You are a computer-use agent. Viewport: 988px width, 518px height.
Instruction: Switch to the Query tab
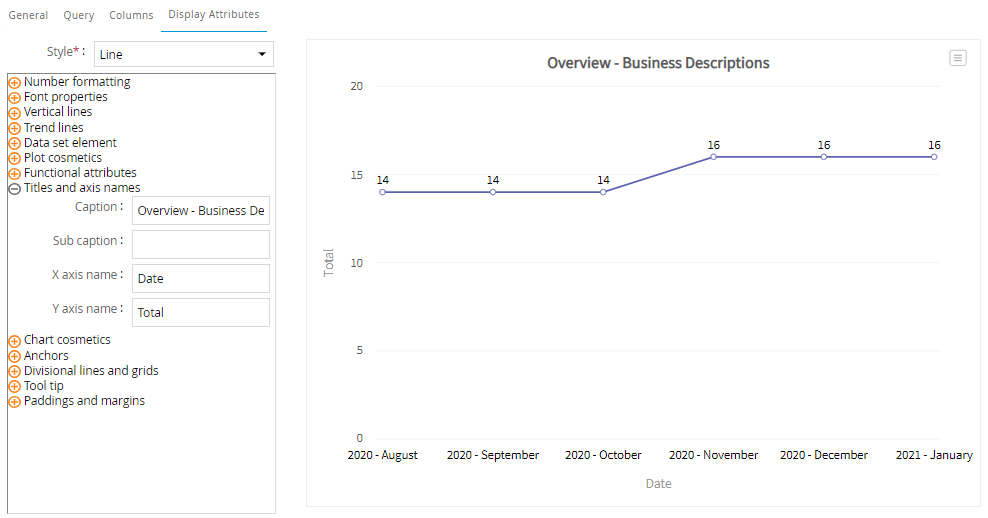coord(79,15)
